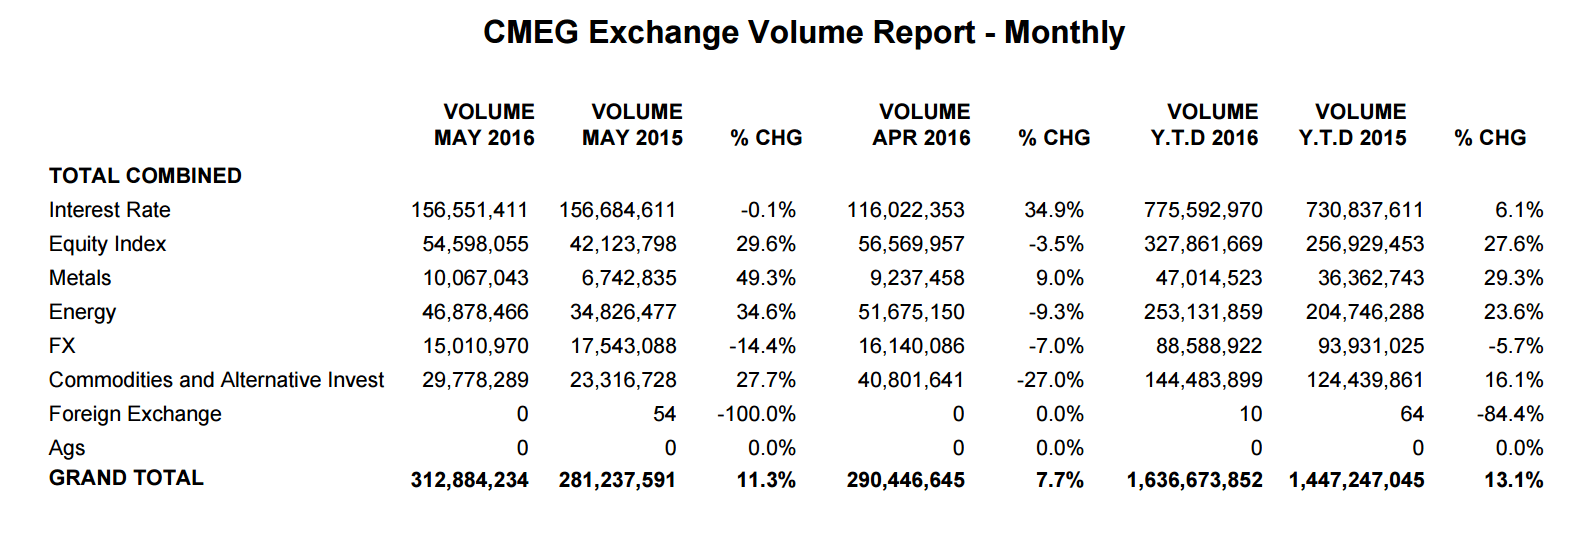Click the CMEG Exchange Volume Report title

point(803,33)
